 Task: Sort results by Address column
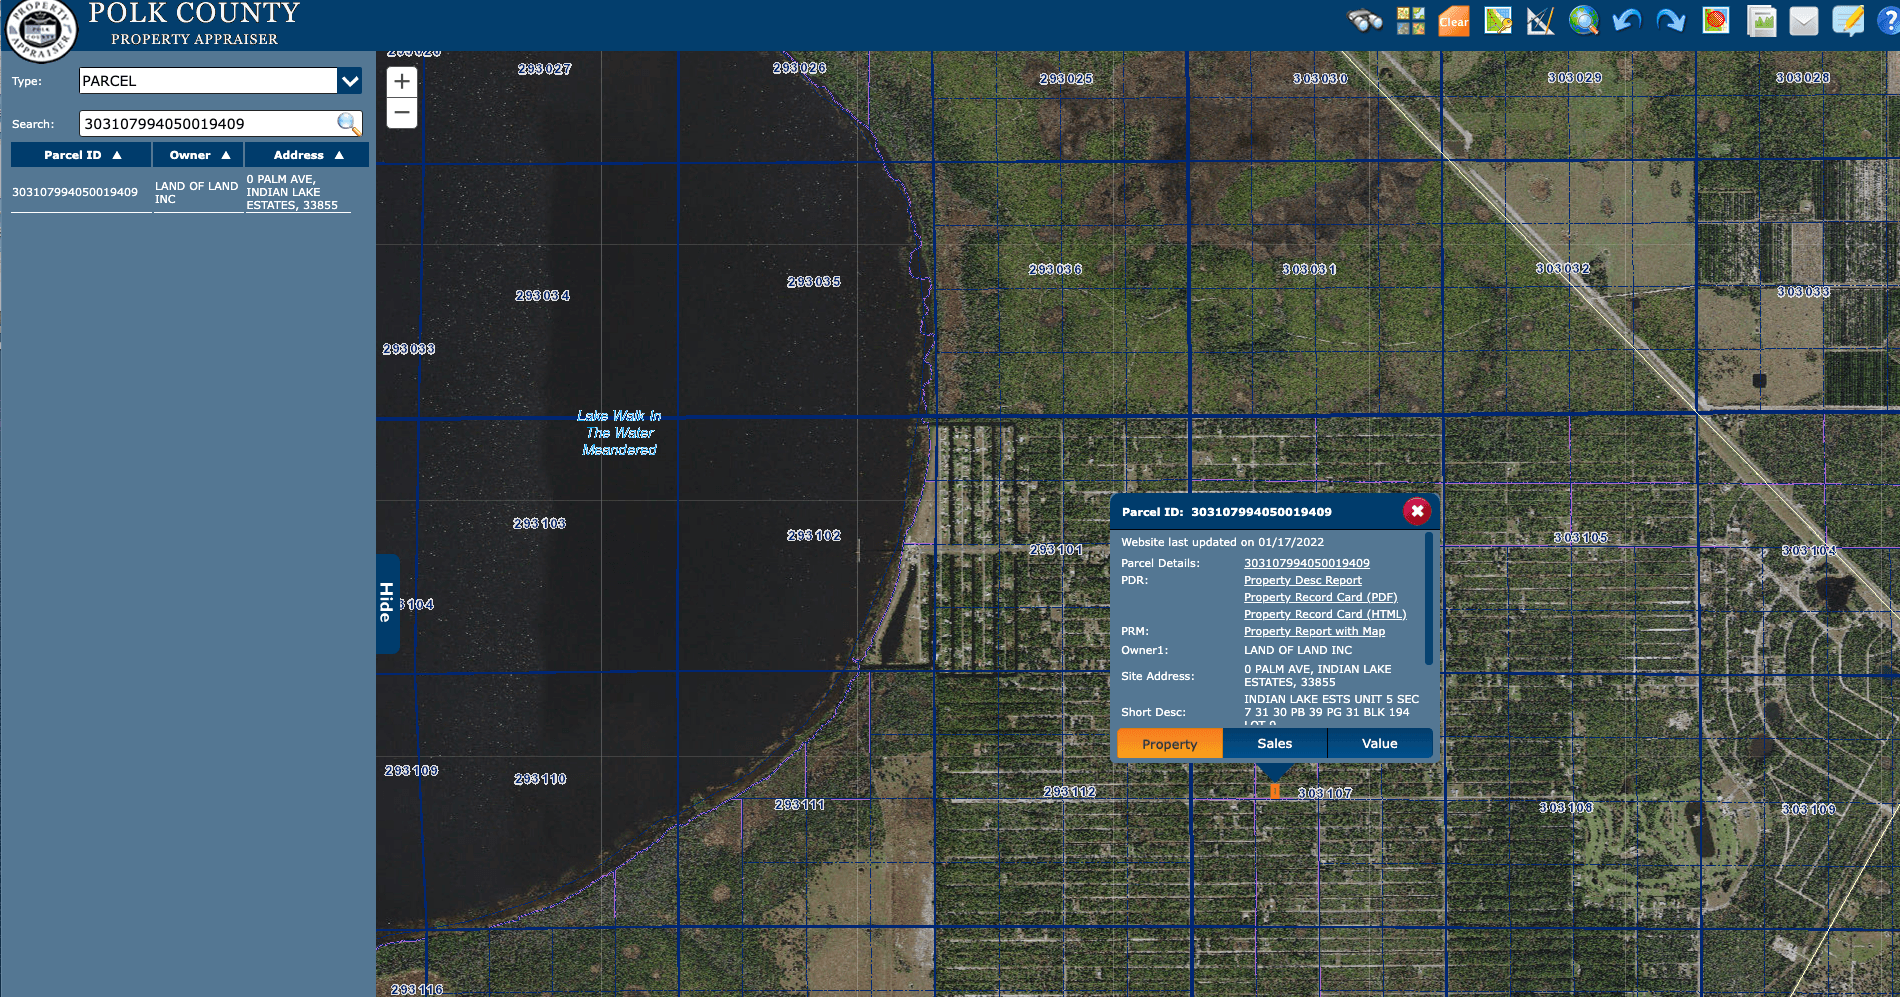click(308, 155)
